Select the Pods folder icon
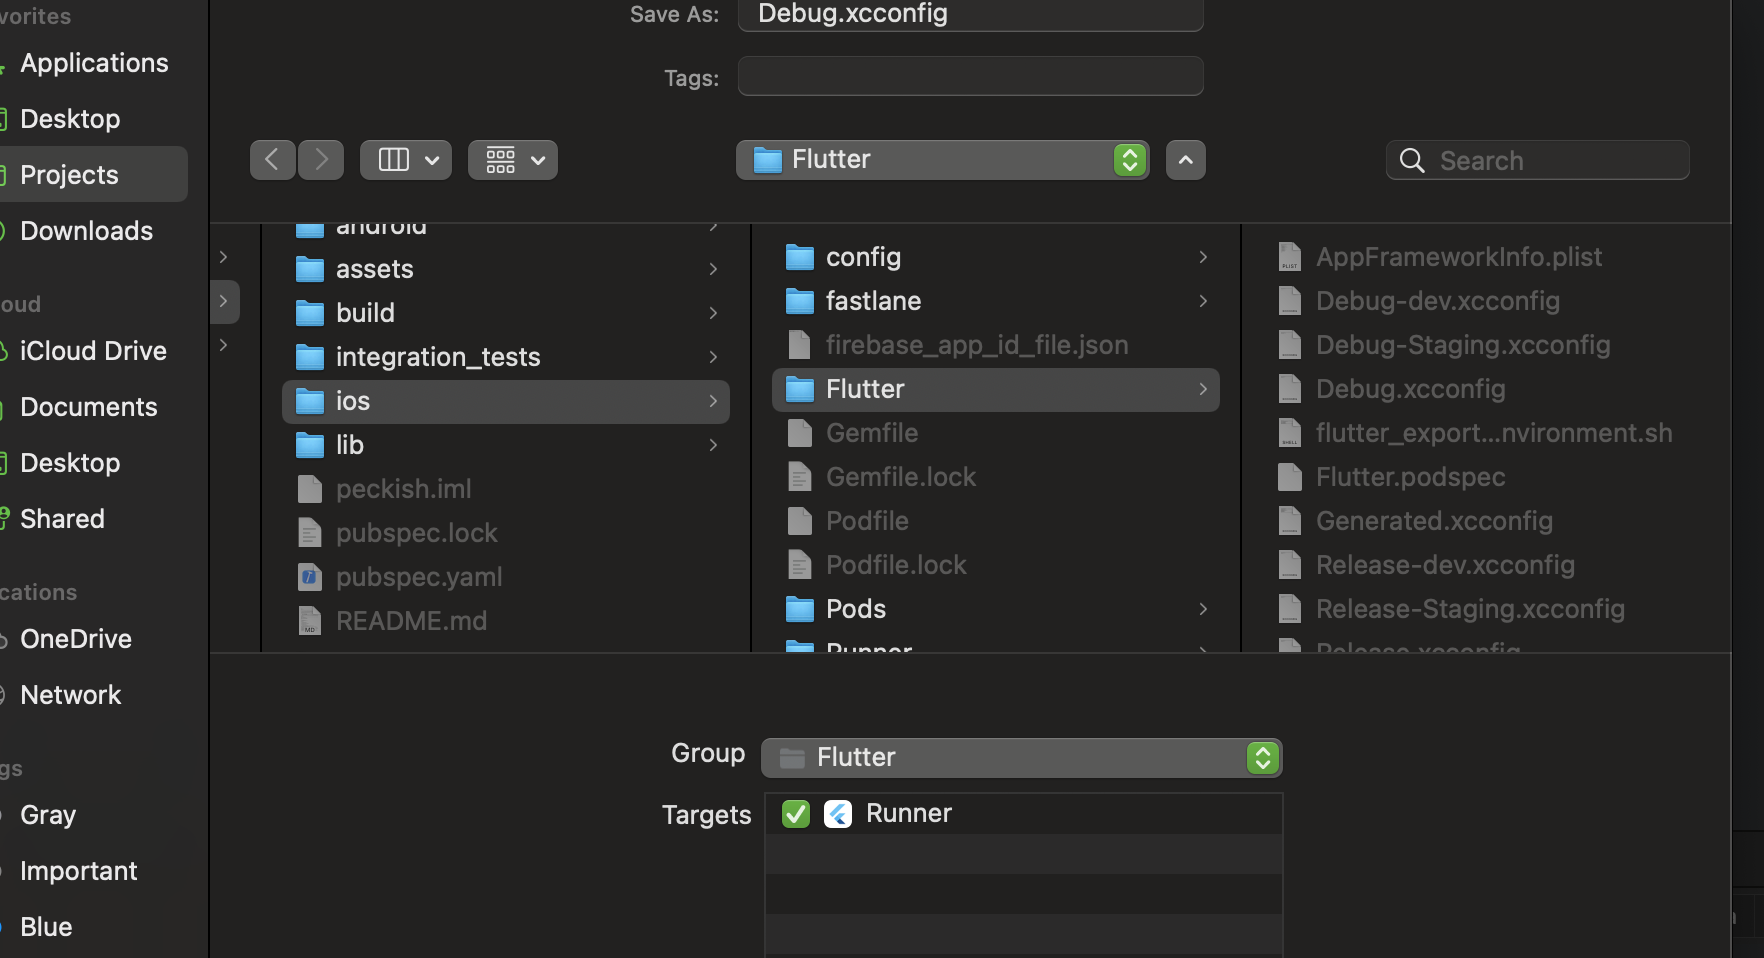1764x958 pixels. coord(800,609)
